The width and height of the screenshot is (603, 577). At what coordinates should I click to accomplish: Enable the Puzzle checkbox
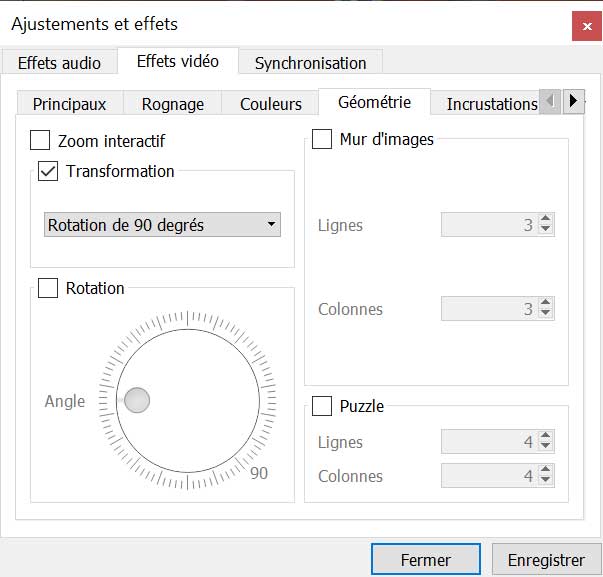coord(322,406)
